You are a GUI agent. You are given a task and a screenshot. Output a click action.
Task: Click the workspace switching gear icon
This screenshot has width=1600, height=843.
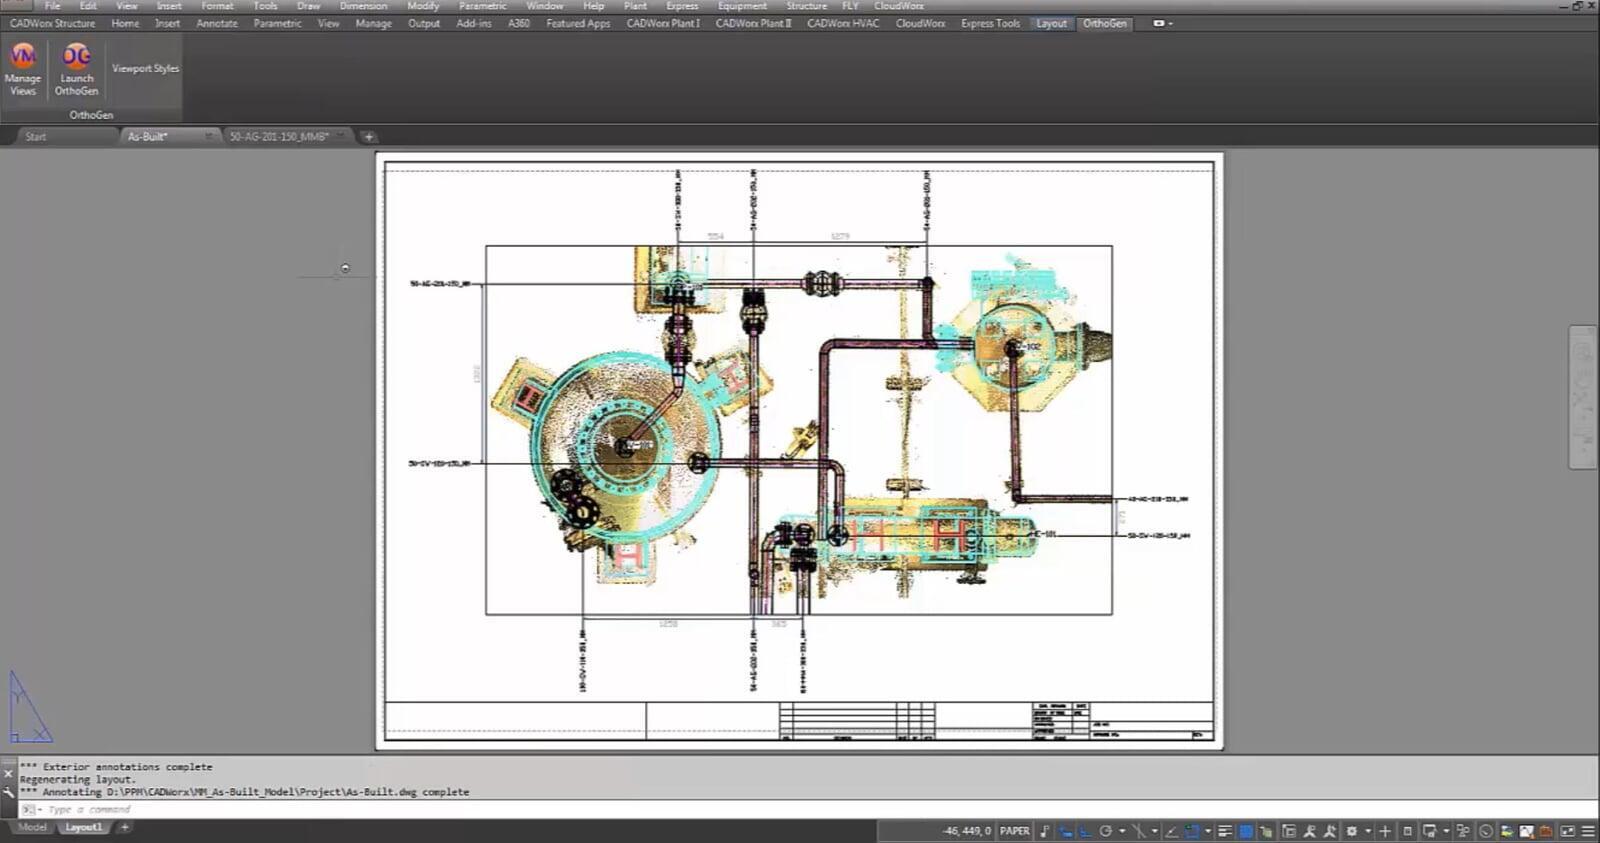coord(1352,831)
